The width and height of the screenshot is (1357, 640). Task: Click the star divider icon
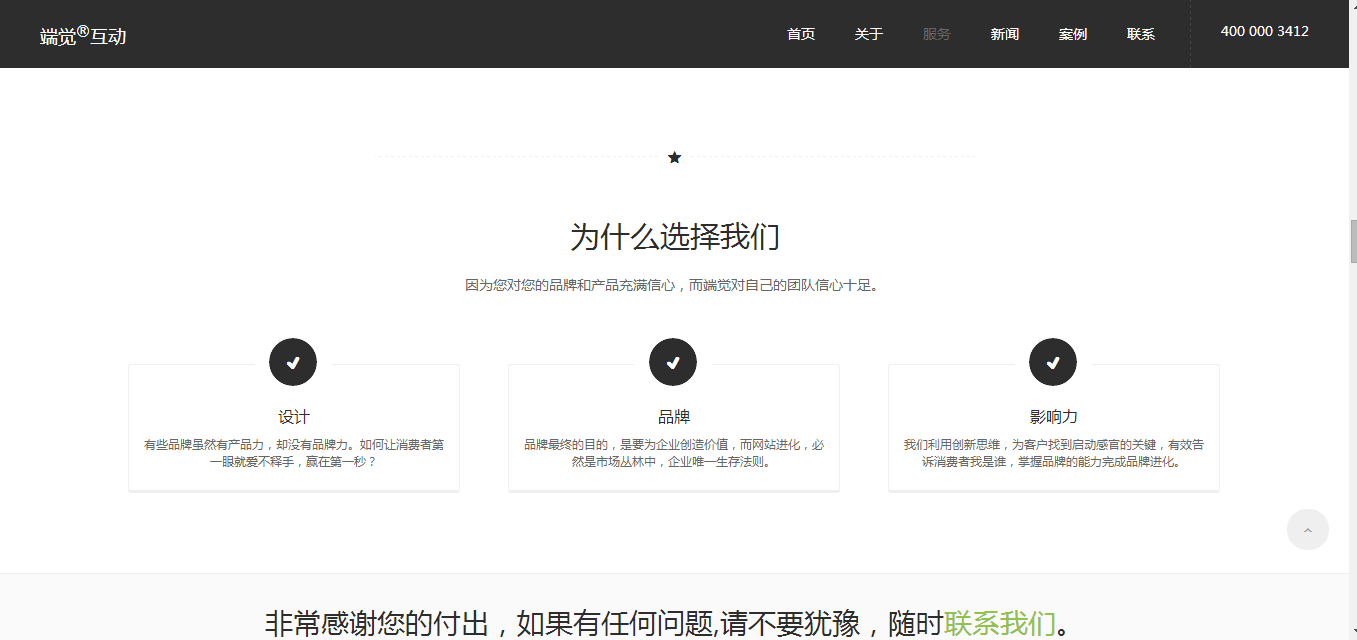(x=674, y=157)
